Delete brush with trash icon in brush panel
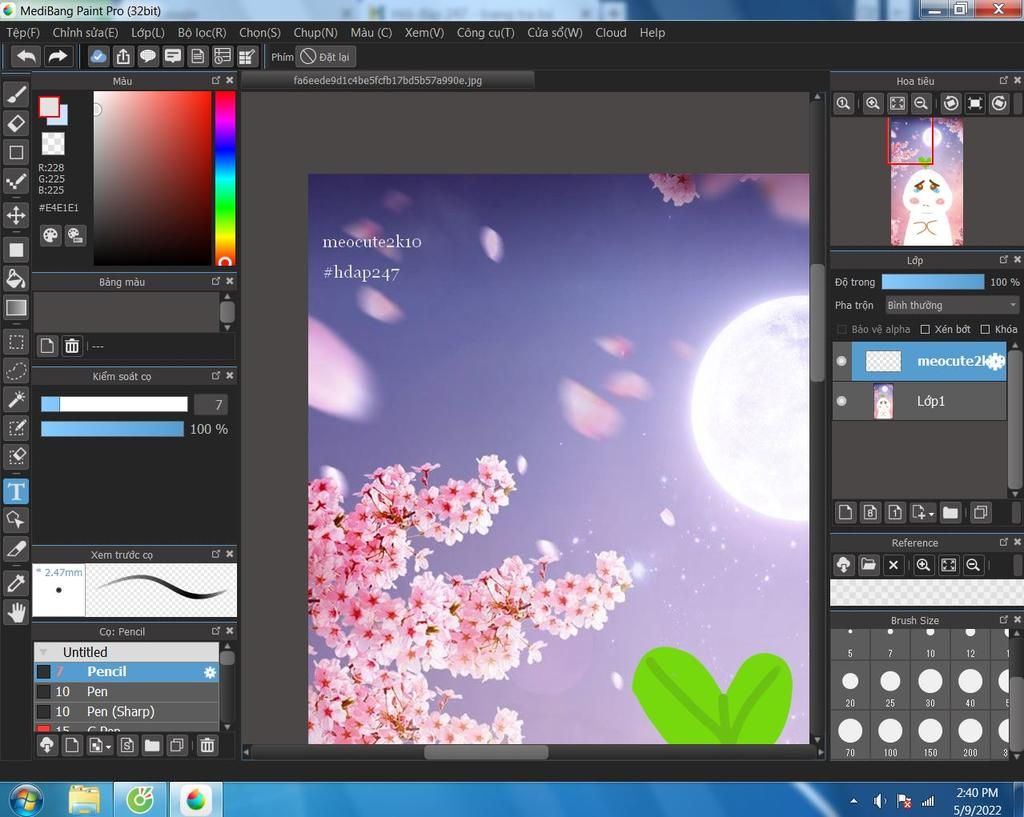The width and height of the screenshot is (1024, 817). point(207,745)
